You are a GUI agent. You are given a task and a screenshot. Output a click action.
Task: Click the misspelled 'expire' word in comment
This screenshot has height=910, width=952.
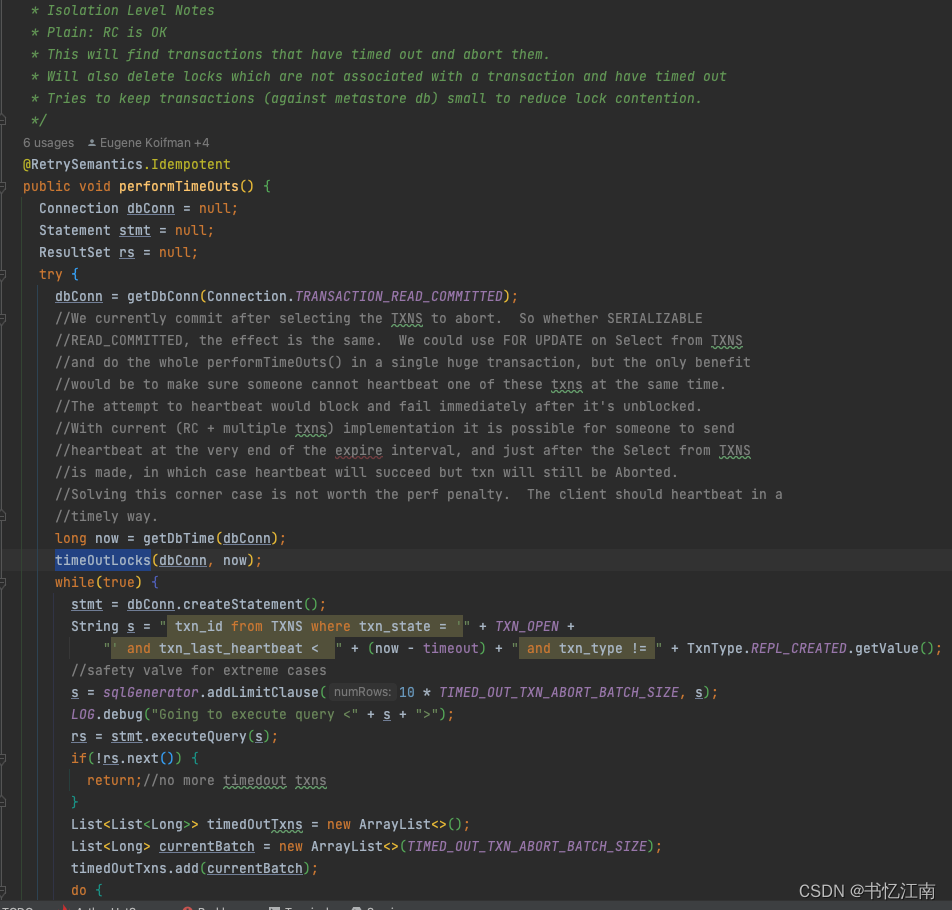tap(359, 450)
